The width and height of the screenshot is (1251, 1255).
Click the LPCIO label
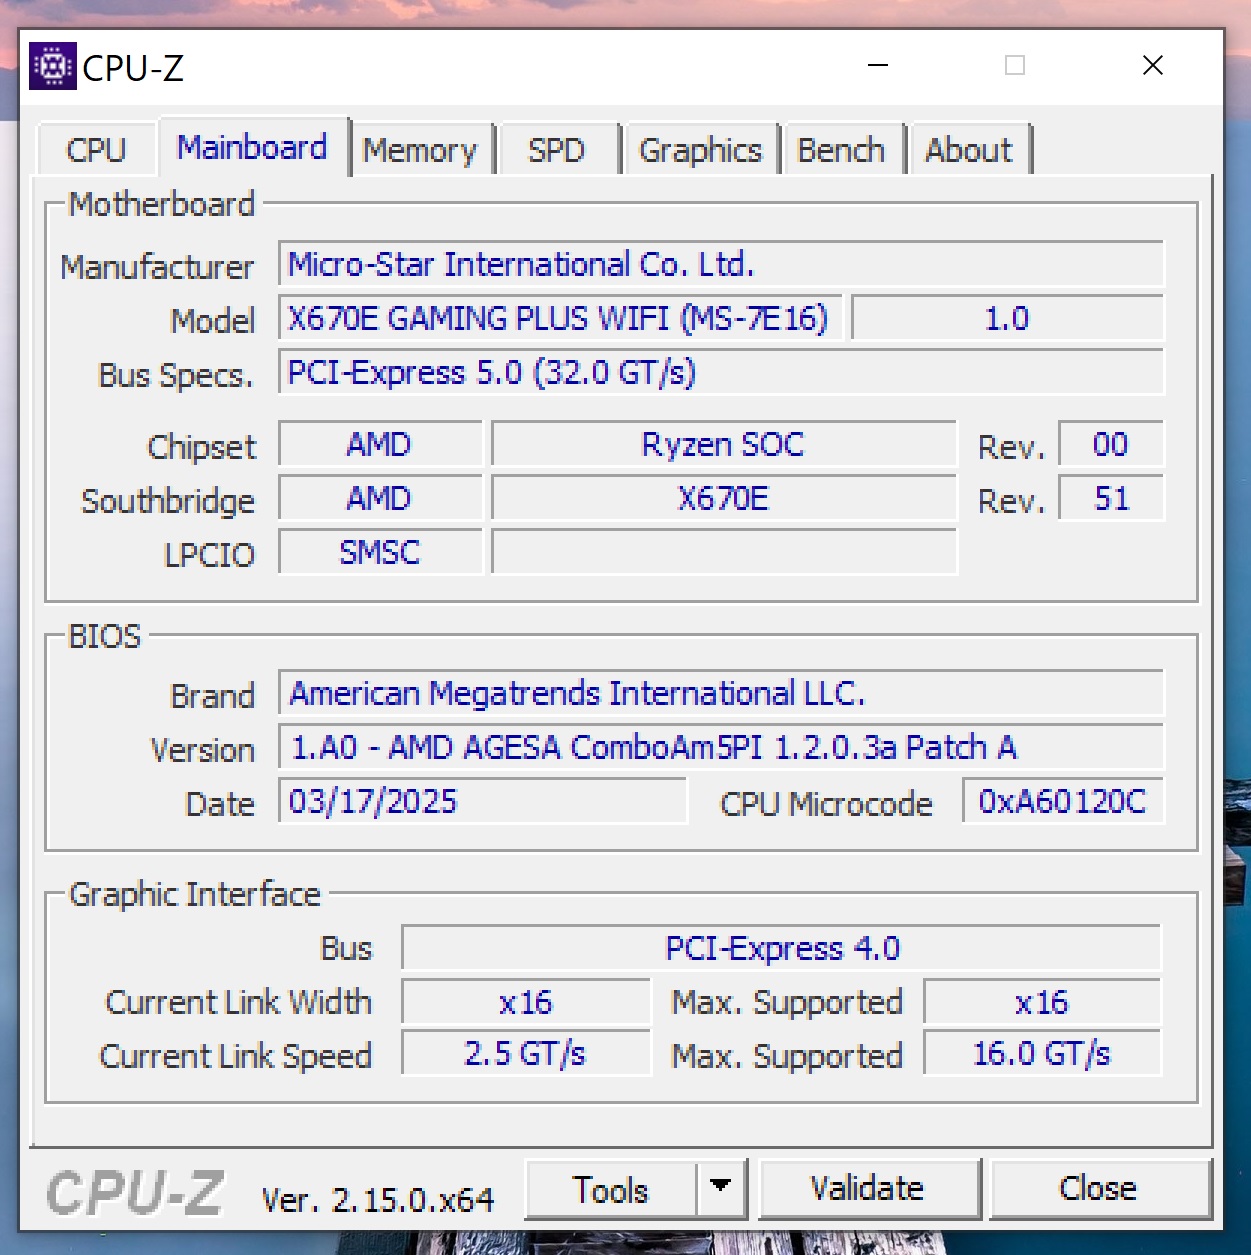209,555
